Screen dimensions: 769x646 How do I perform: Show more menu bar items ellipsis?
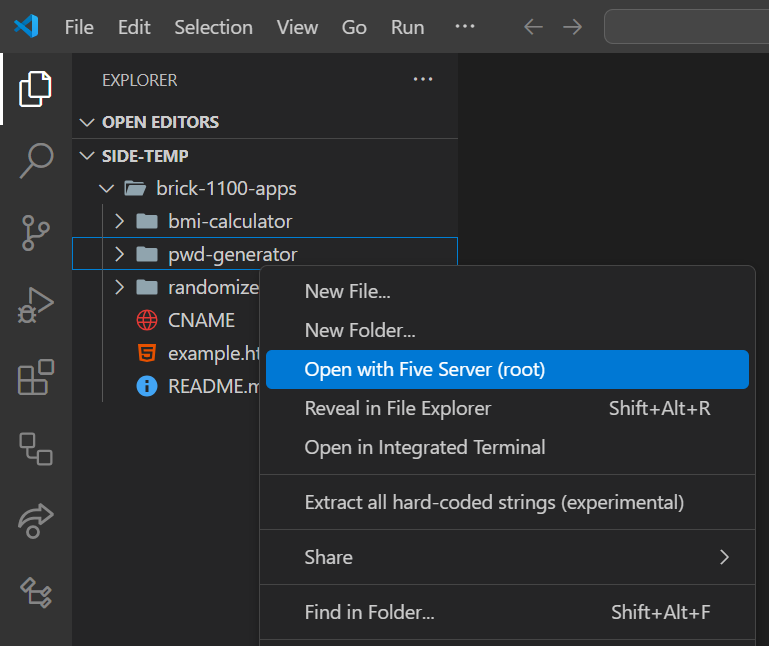(464, 26)
